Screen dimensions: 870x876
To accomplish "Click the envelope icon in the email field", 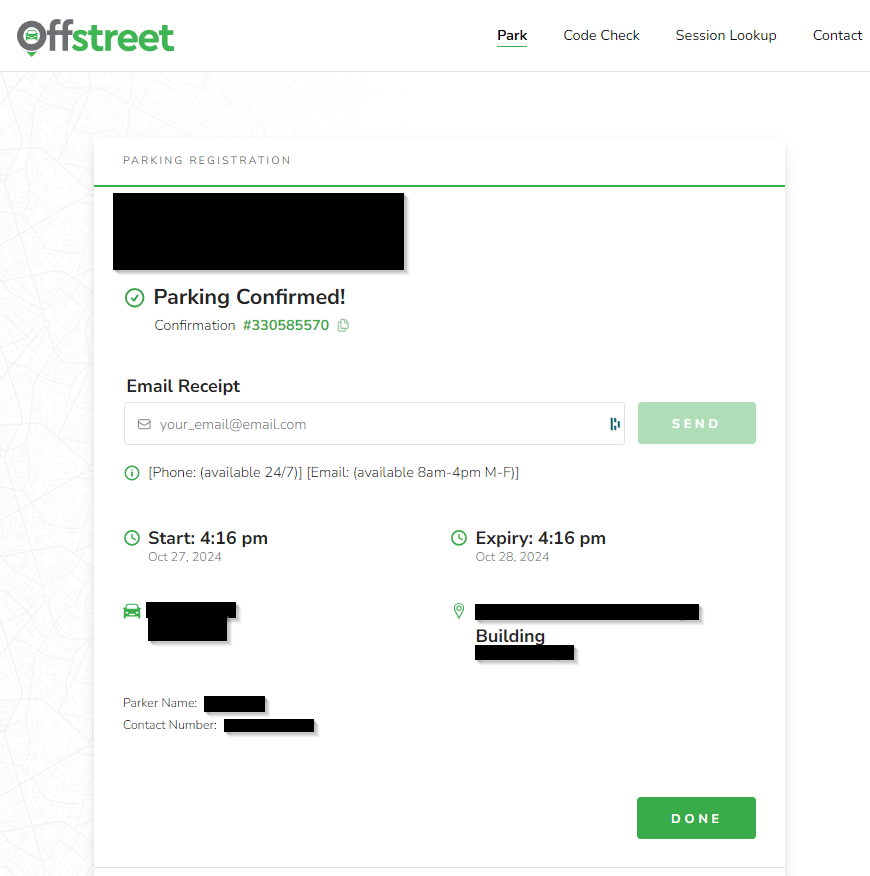I will (x=144, y=424).
